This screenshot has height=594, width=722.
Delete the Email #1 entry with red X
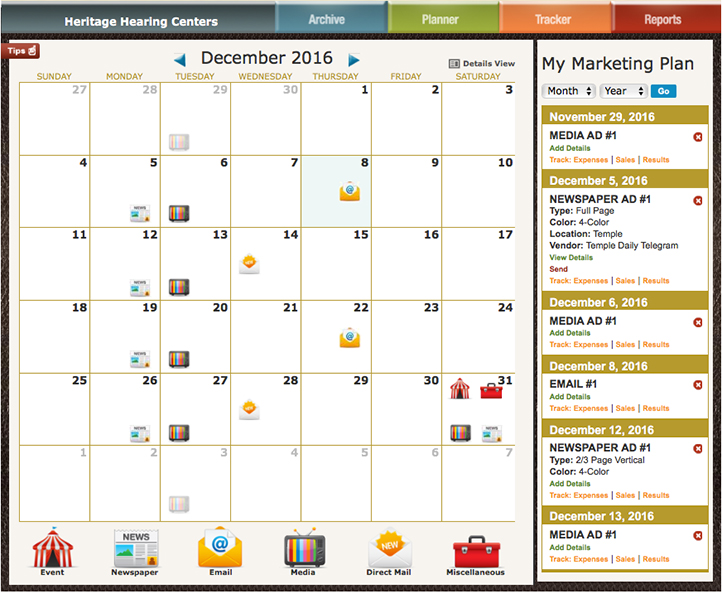click(x=698, y=385)
